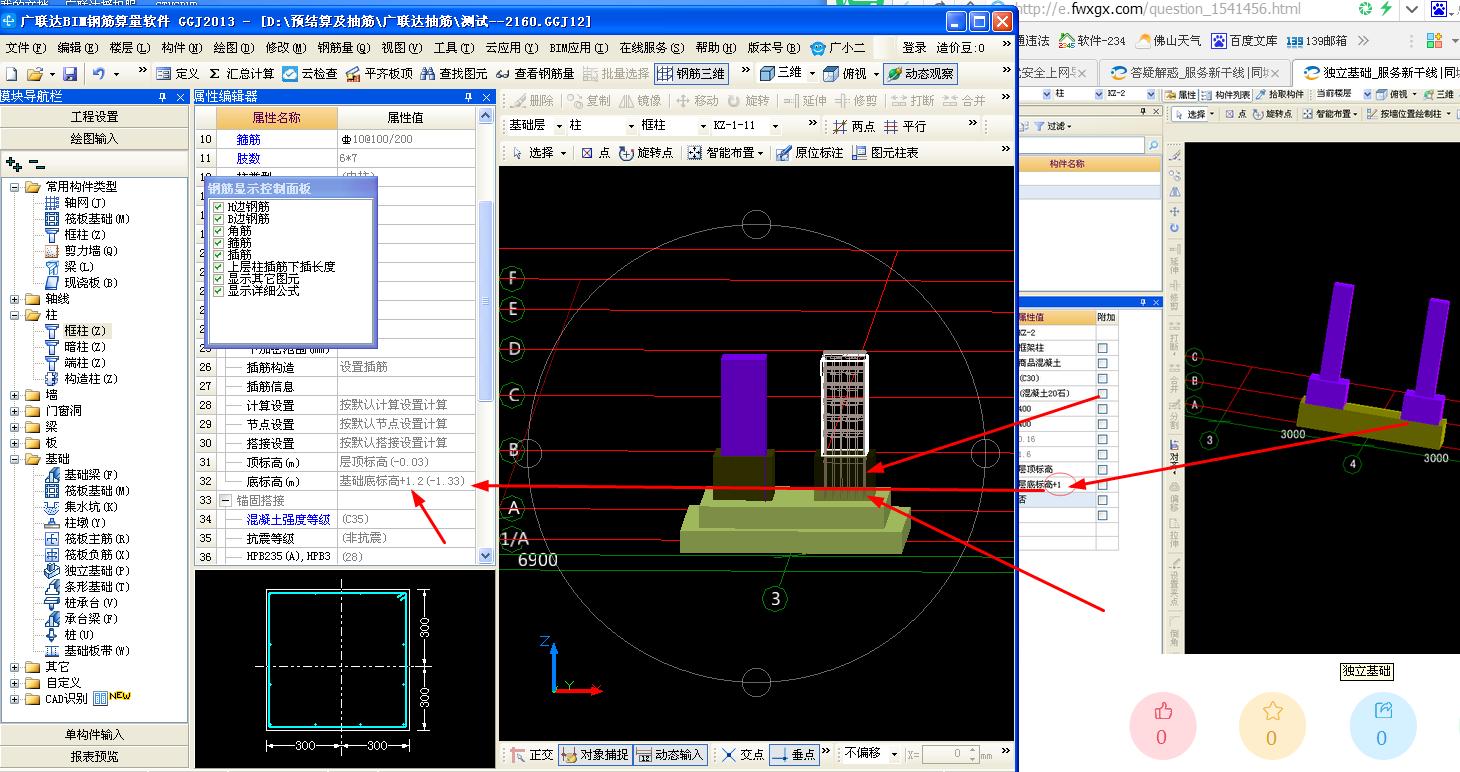Click the Save floppy disk icon
The height and width of the screenshot is (772, 1460).
point(69,74)
